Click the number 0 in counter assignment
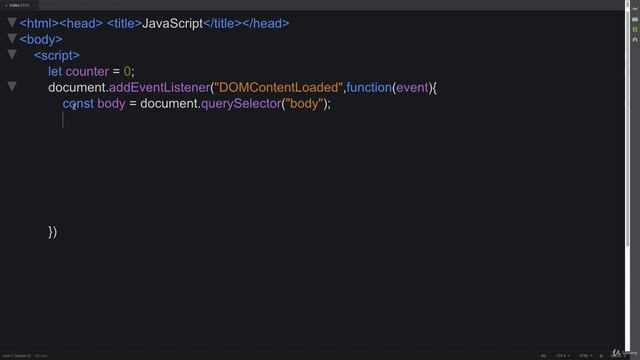The width and height of the screenshot is (640, 360). click(127, 71)
